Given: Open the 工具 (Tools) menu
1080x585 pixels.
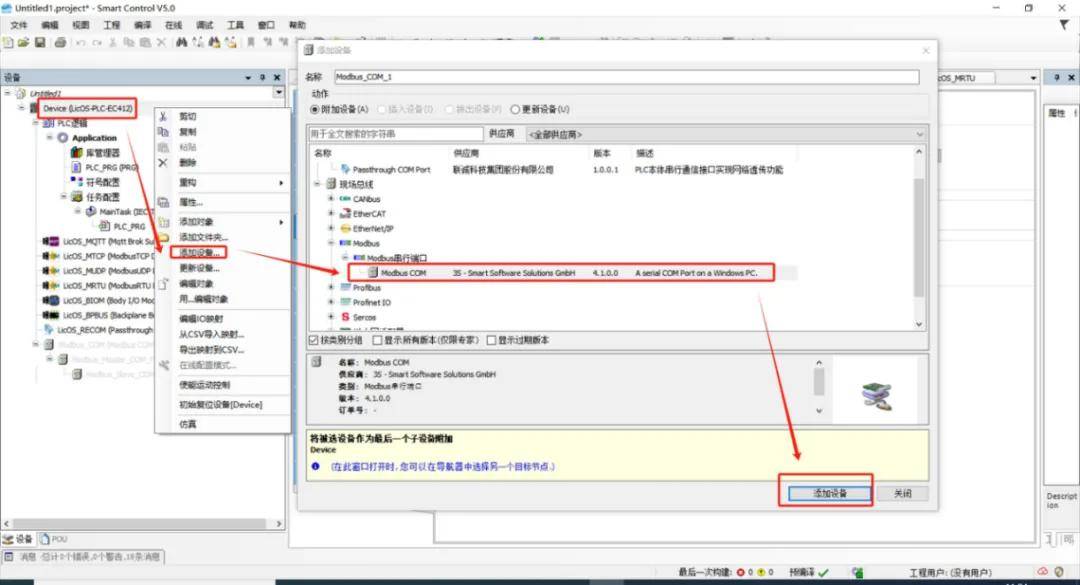Looking at the screenshot, I should (x=235, y=25).
